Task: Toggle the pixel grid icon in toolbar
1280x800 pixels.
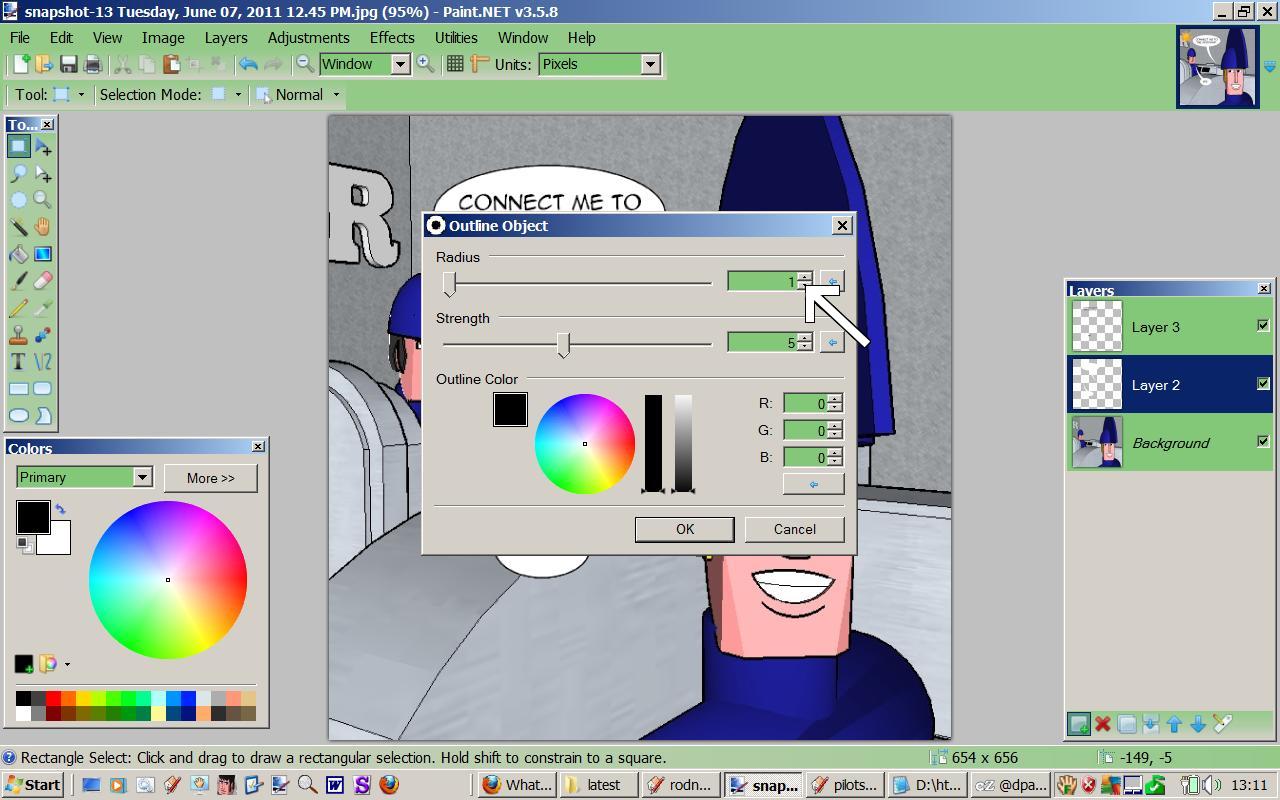Action: [x=455, y=64]
